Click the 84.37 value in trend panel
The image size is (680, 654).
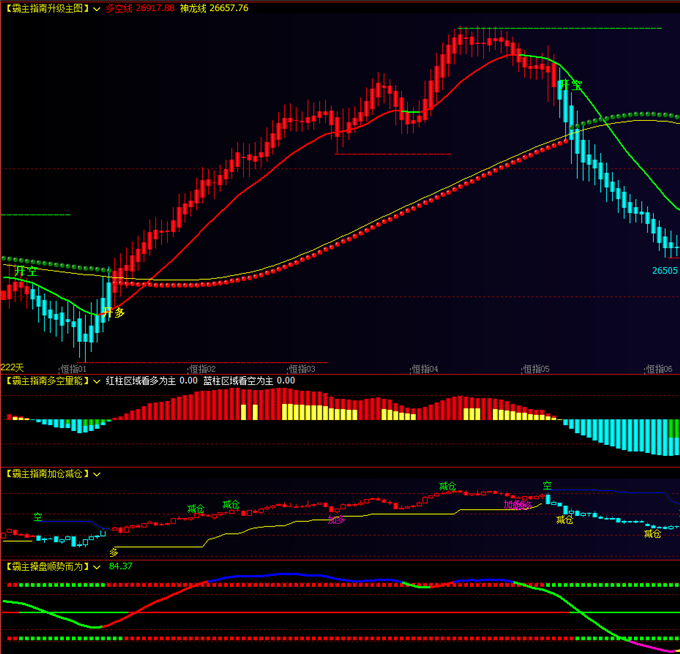pos(121,566)
